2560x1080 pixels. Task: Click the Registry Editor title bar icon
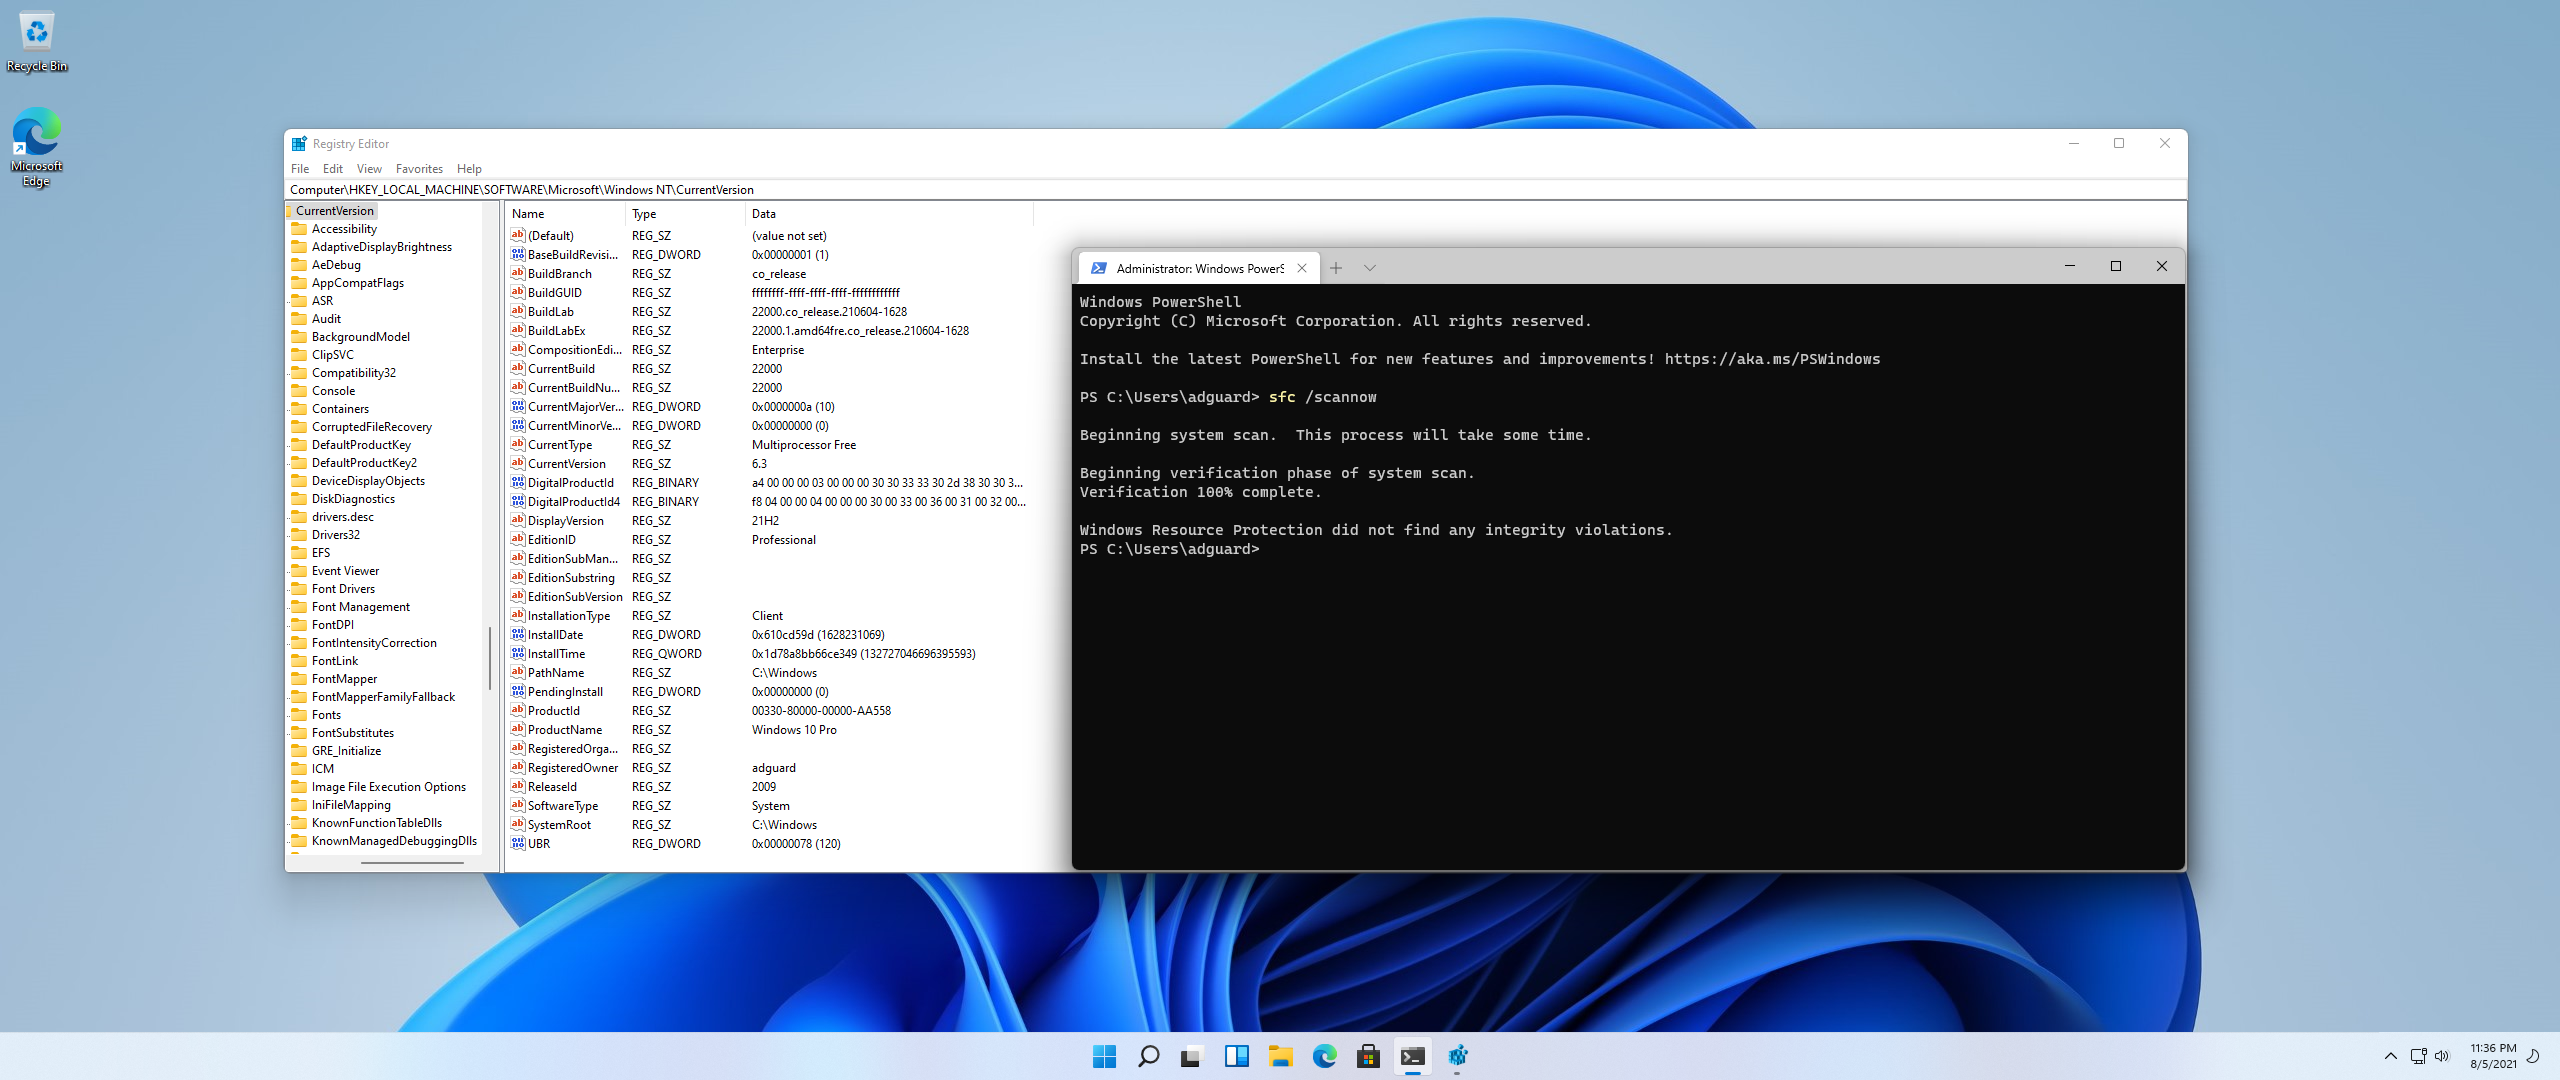coord(299,144)
